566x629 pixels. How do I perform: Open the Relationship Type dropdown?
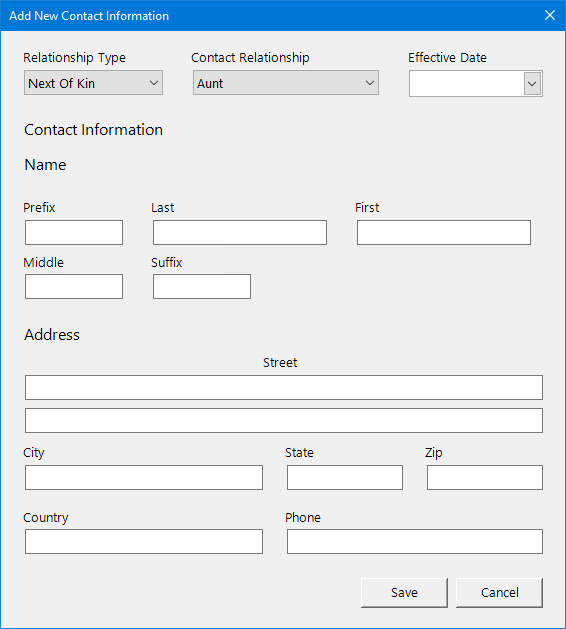tap(93, 83)
